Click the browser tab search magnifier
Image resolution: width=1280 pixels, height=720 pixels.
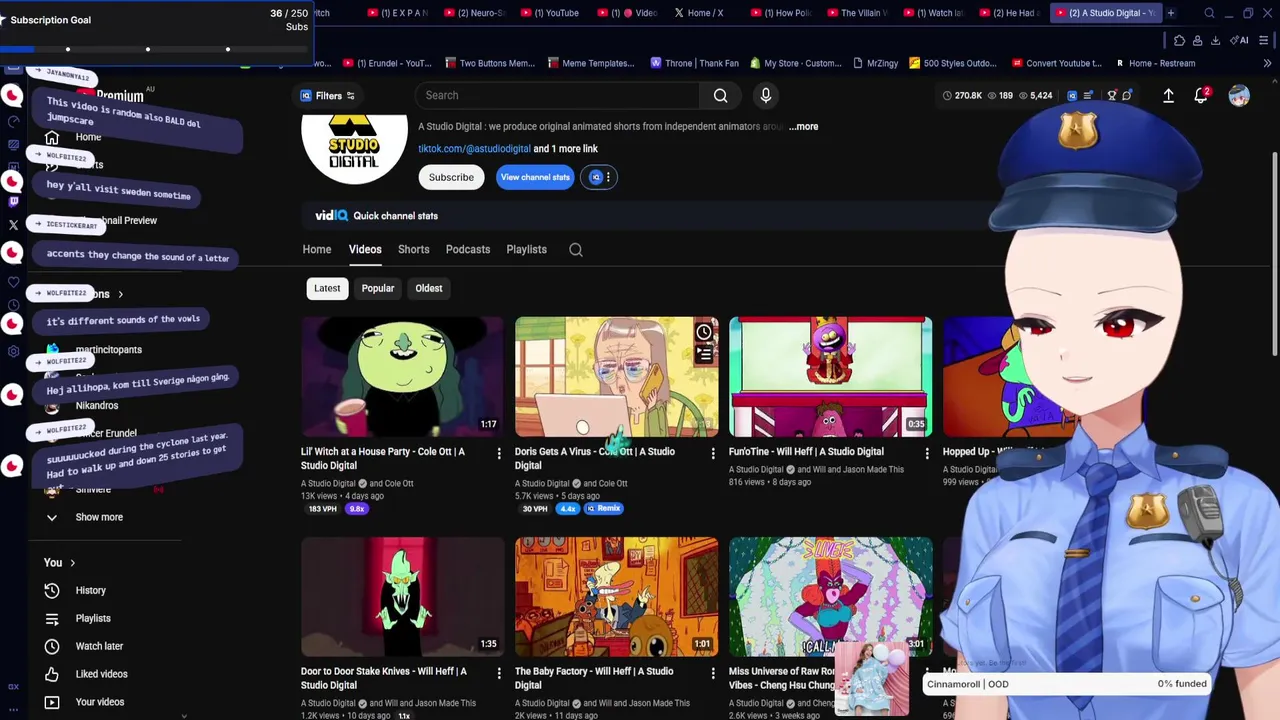click(x=1209, y=13)
